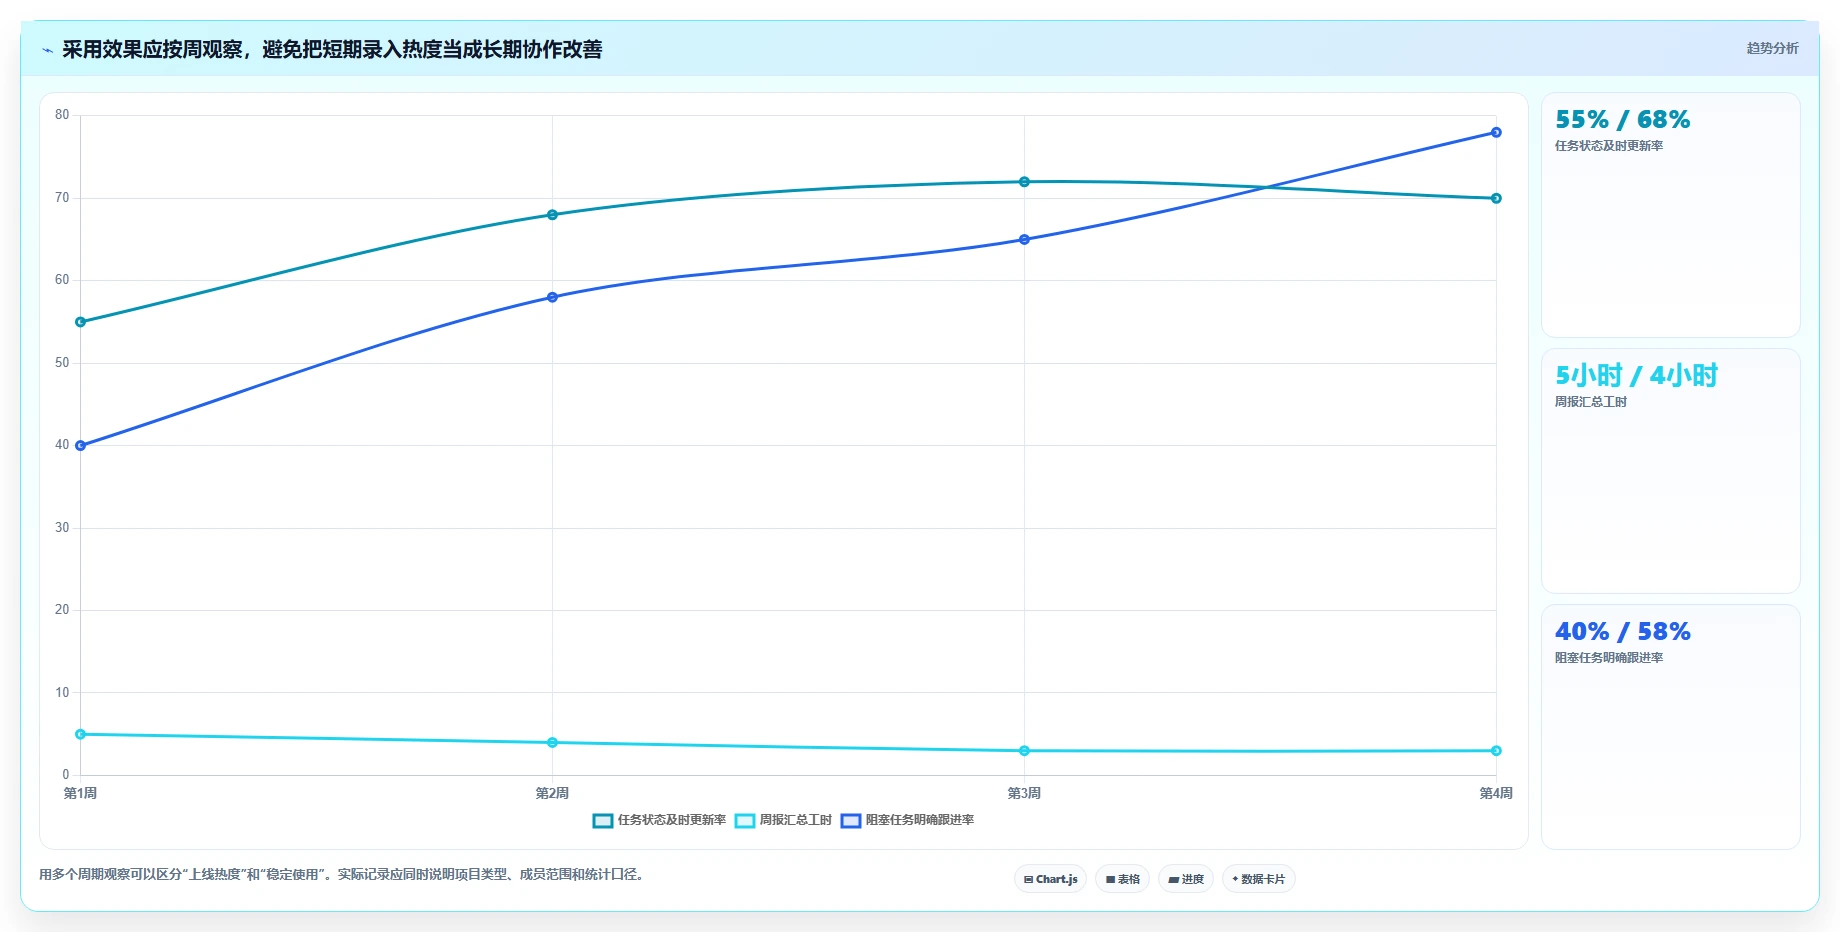Screen dimensions: 1840x932
Task: Click the 任务状态及时更新率 card caption
Action: click(1609, 146)
